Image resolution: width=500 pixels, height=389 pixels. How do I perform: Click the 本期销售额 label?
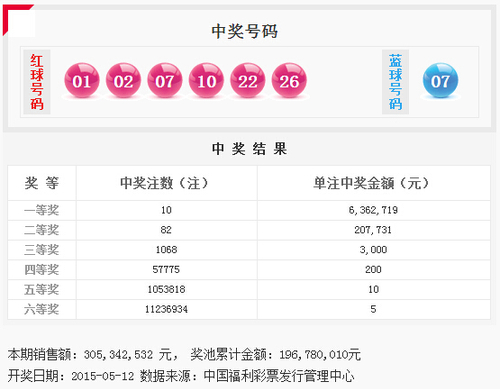(x=39, y=355)
